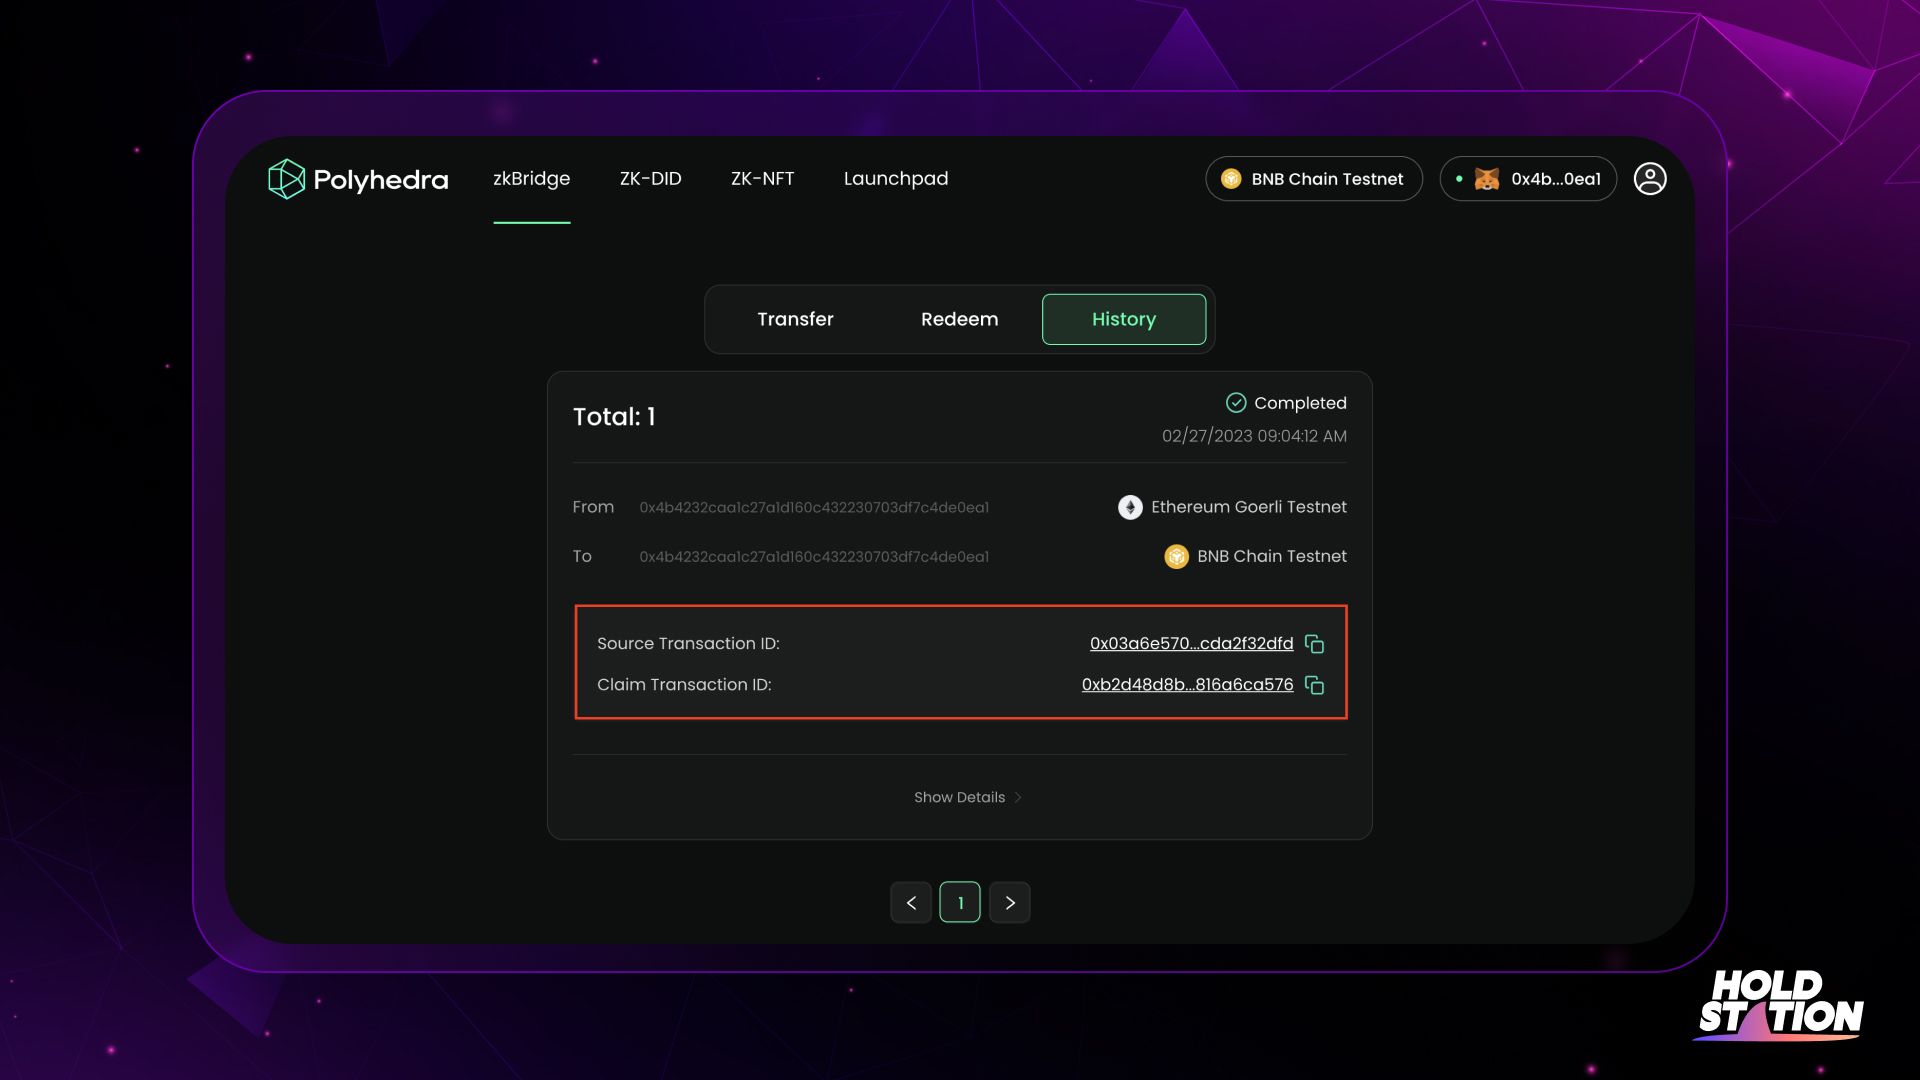Click the MetaMask fox wallet icon

click(1487, 179)
